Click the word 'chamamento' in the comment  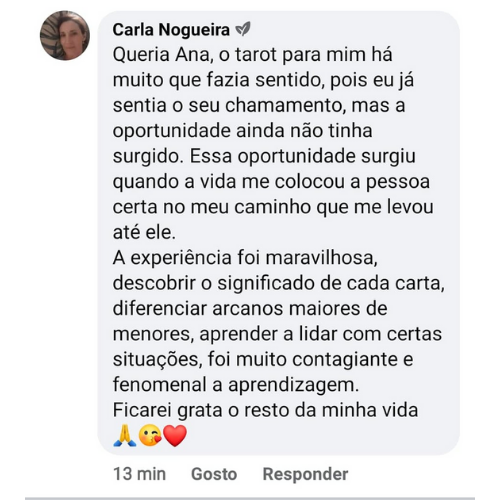(x=284, y=105)
